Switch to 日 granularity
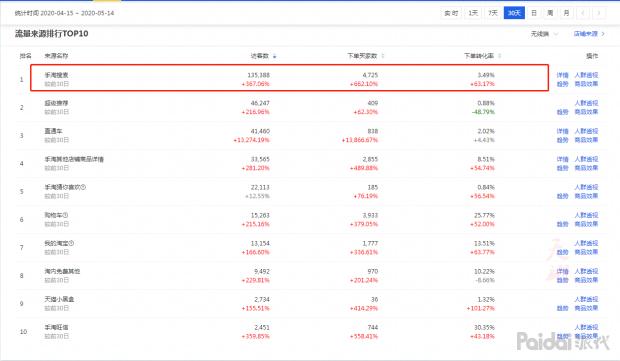The width and height of the screenshot is (620, 361). (534, 13)
